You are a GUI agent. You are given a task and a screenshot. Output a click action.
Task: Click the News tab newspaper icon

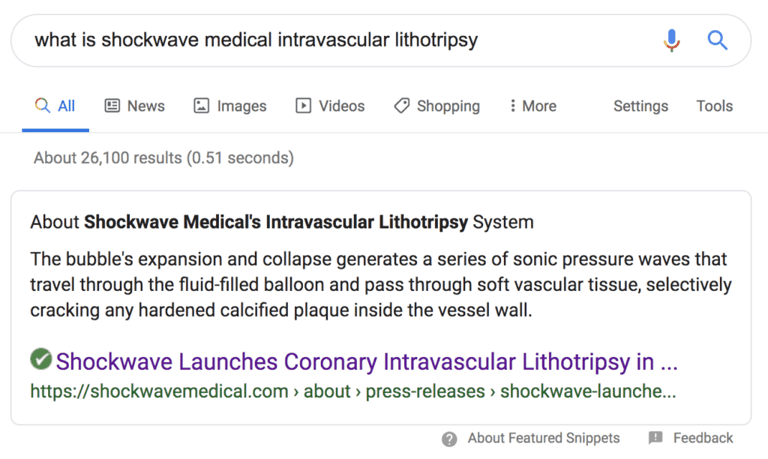[x=112, y=105]
